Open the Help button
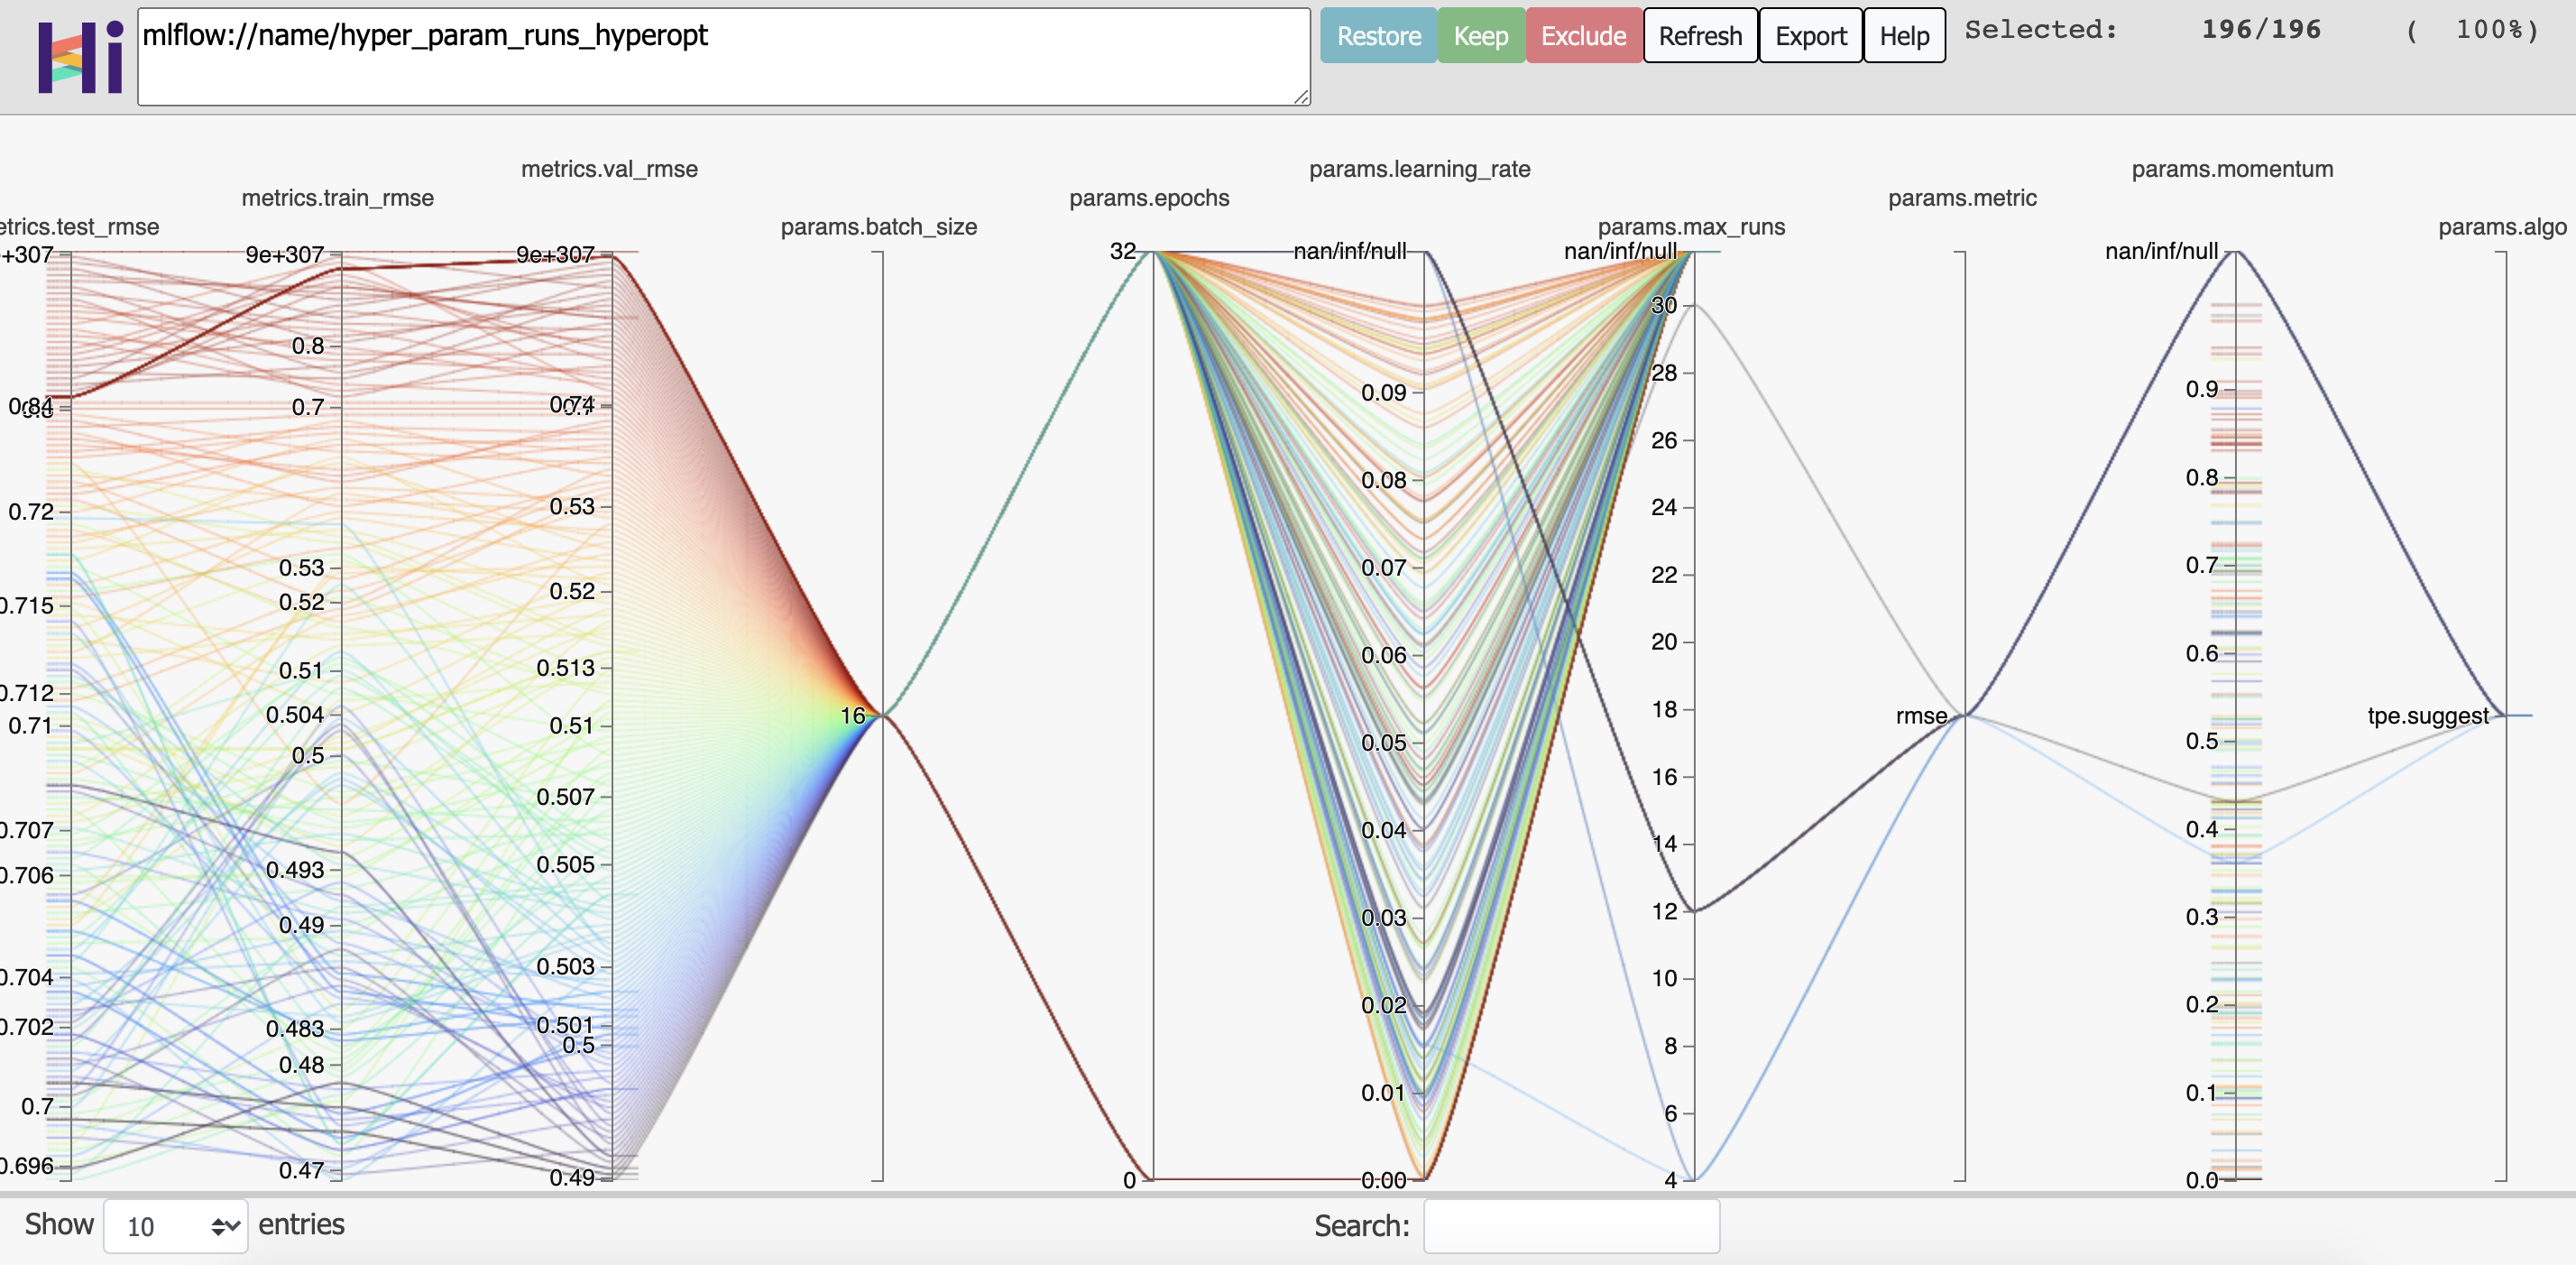The image size is (2576, 1265). 1903,36
